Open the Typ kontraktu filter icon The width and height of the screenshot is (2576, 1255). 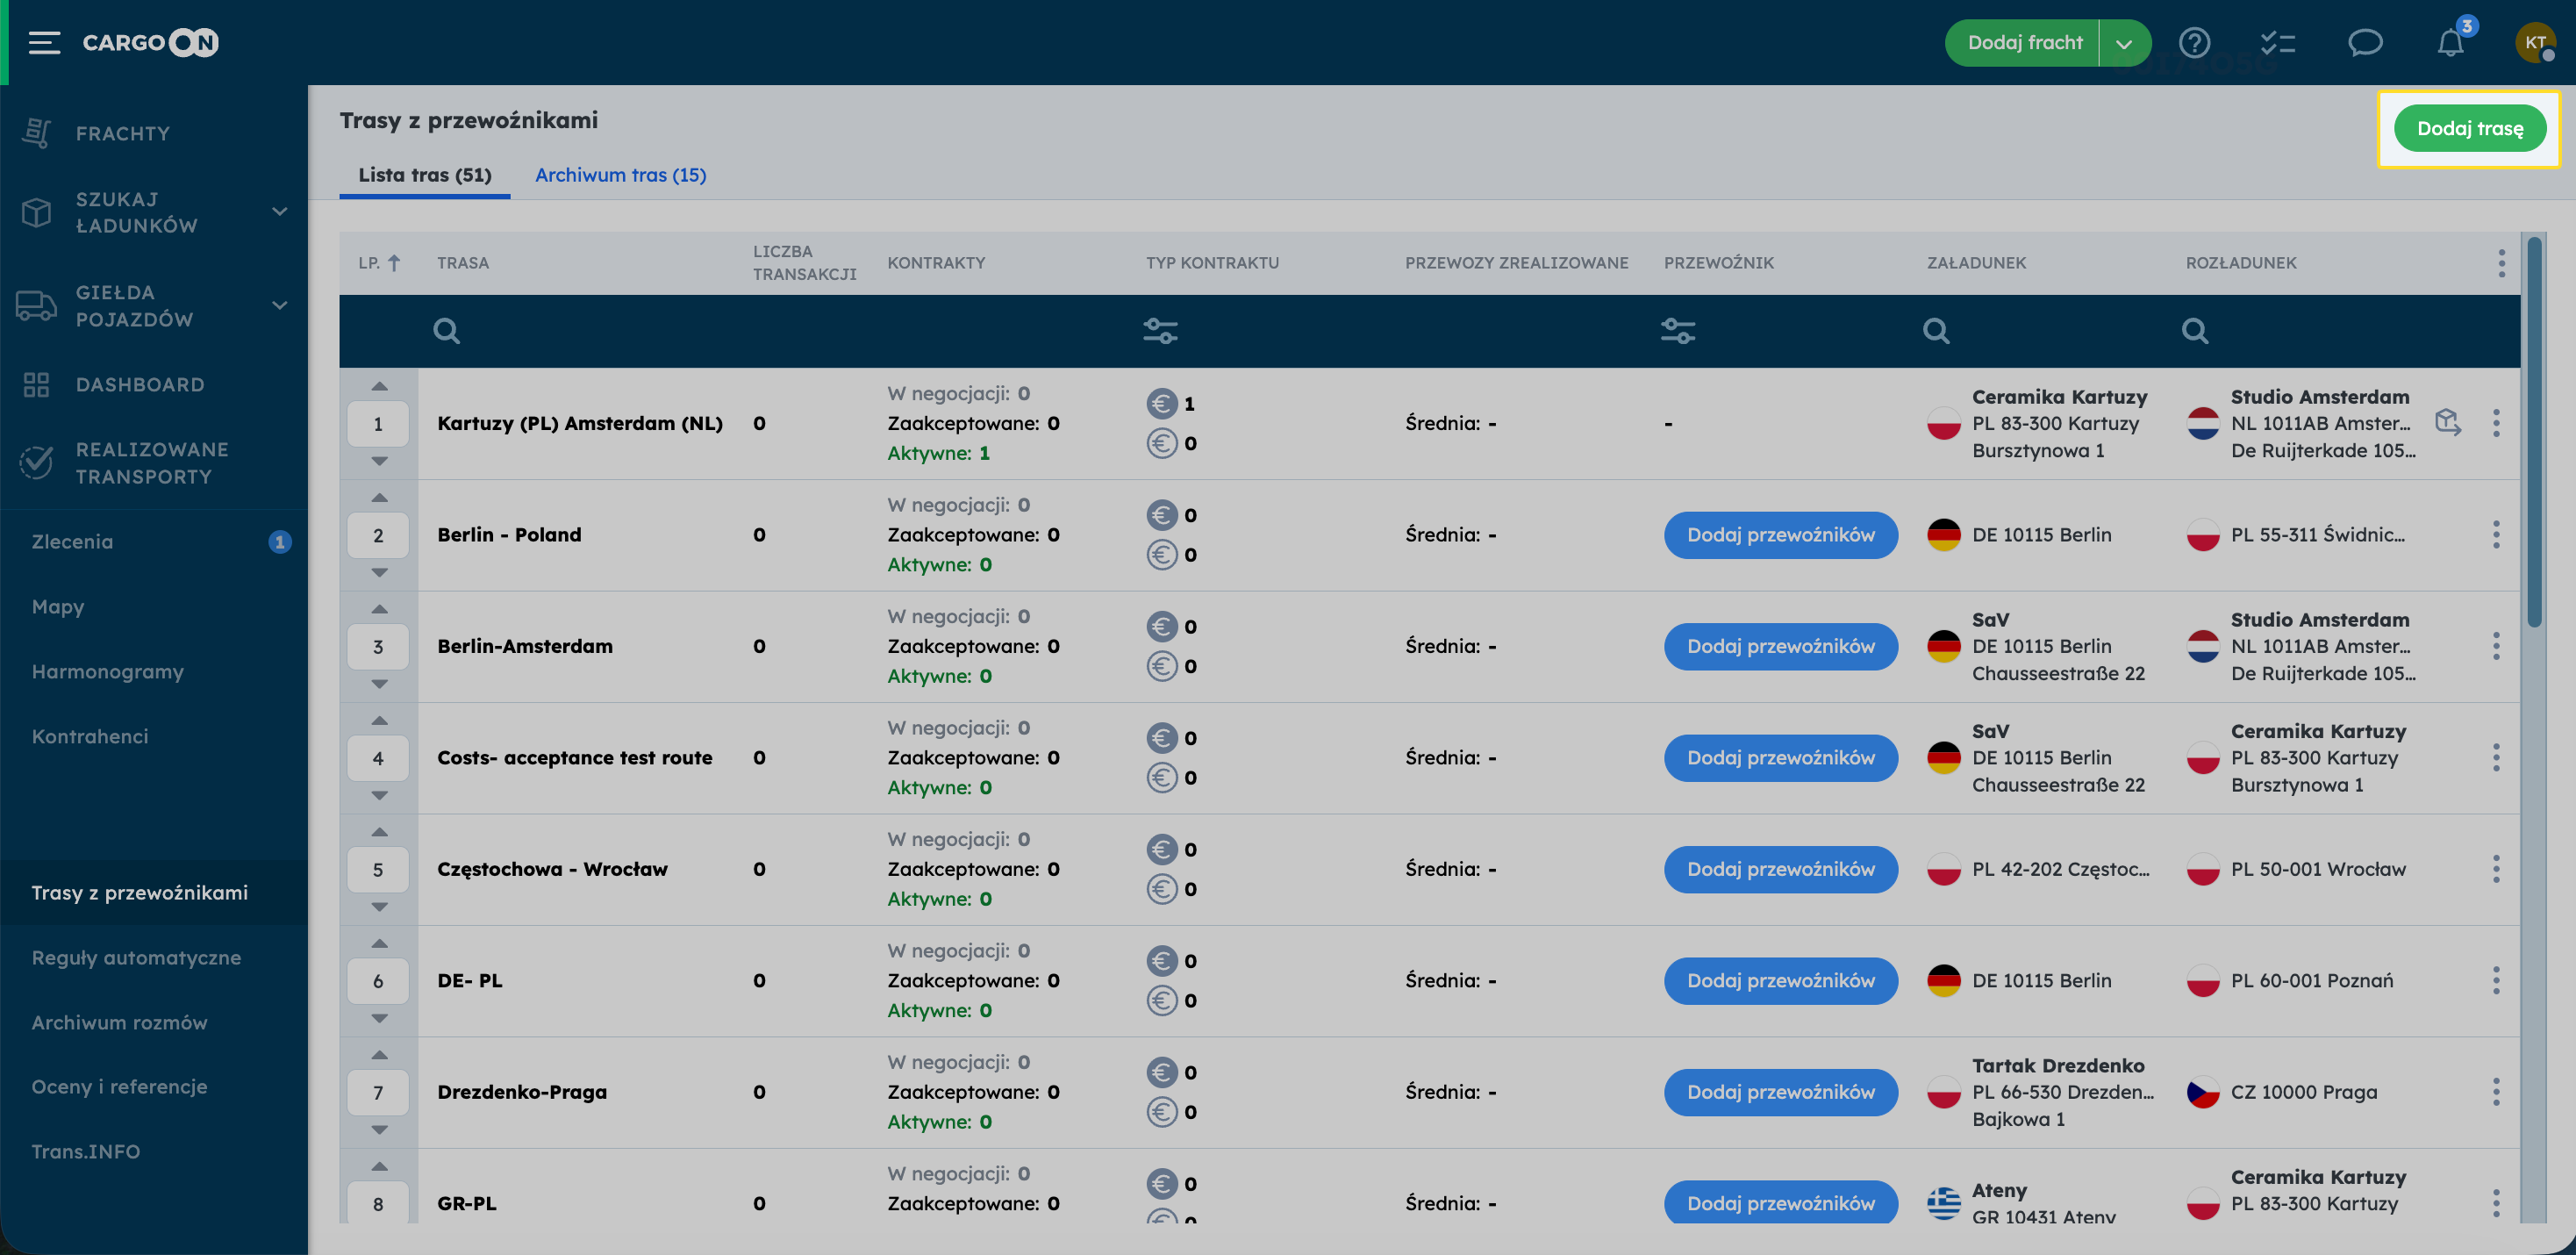coord(1160,331)
